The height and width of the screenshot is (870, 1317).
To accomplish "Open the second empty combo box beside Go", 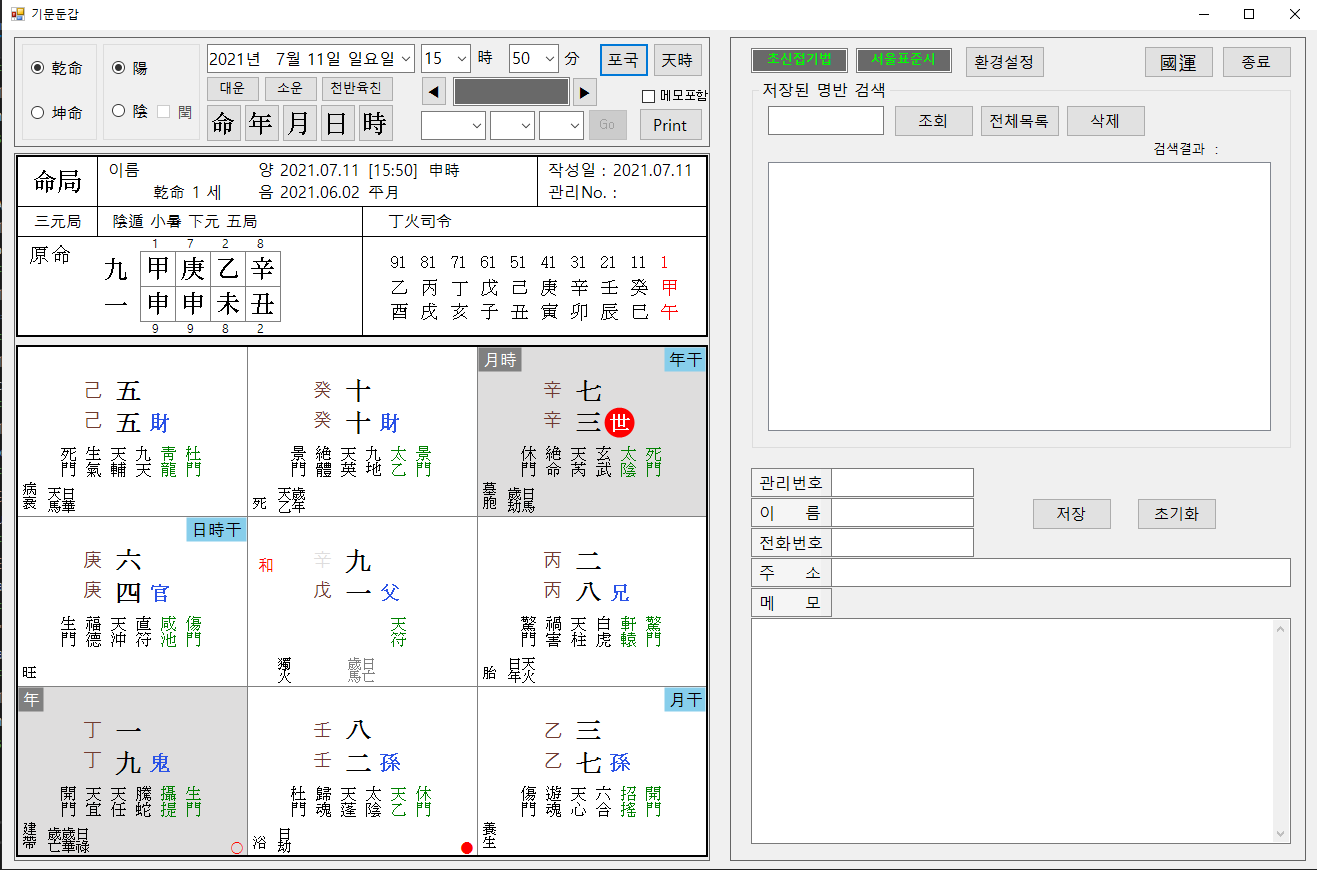I will point(512,125).
